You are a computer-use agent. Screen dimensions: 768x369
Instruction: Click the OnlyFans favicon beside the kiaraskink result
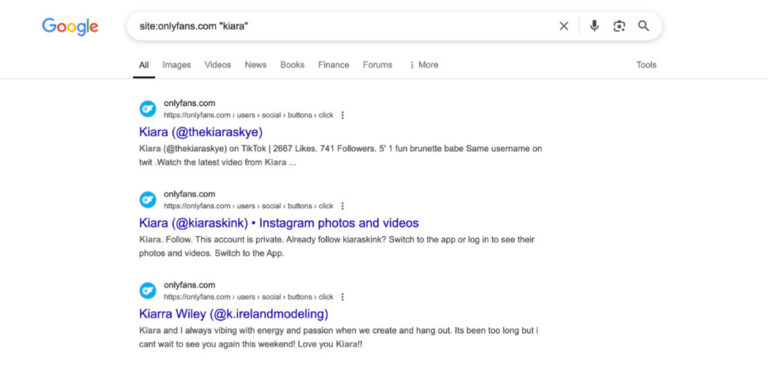pos(147,199)
